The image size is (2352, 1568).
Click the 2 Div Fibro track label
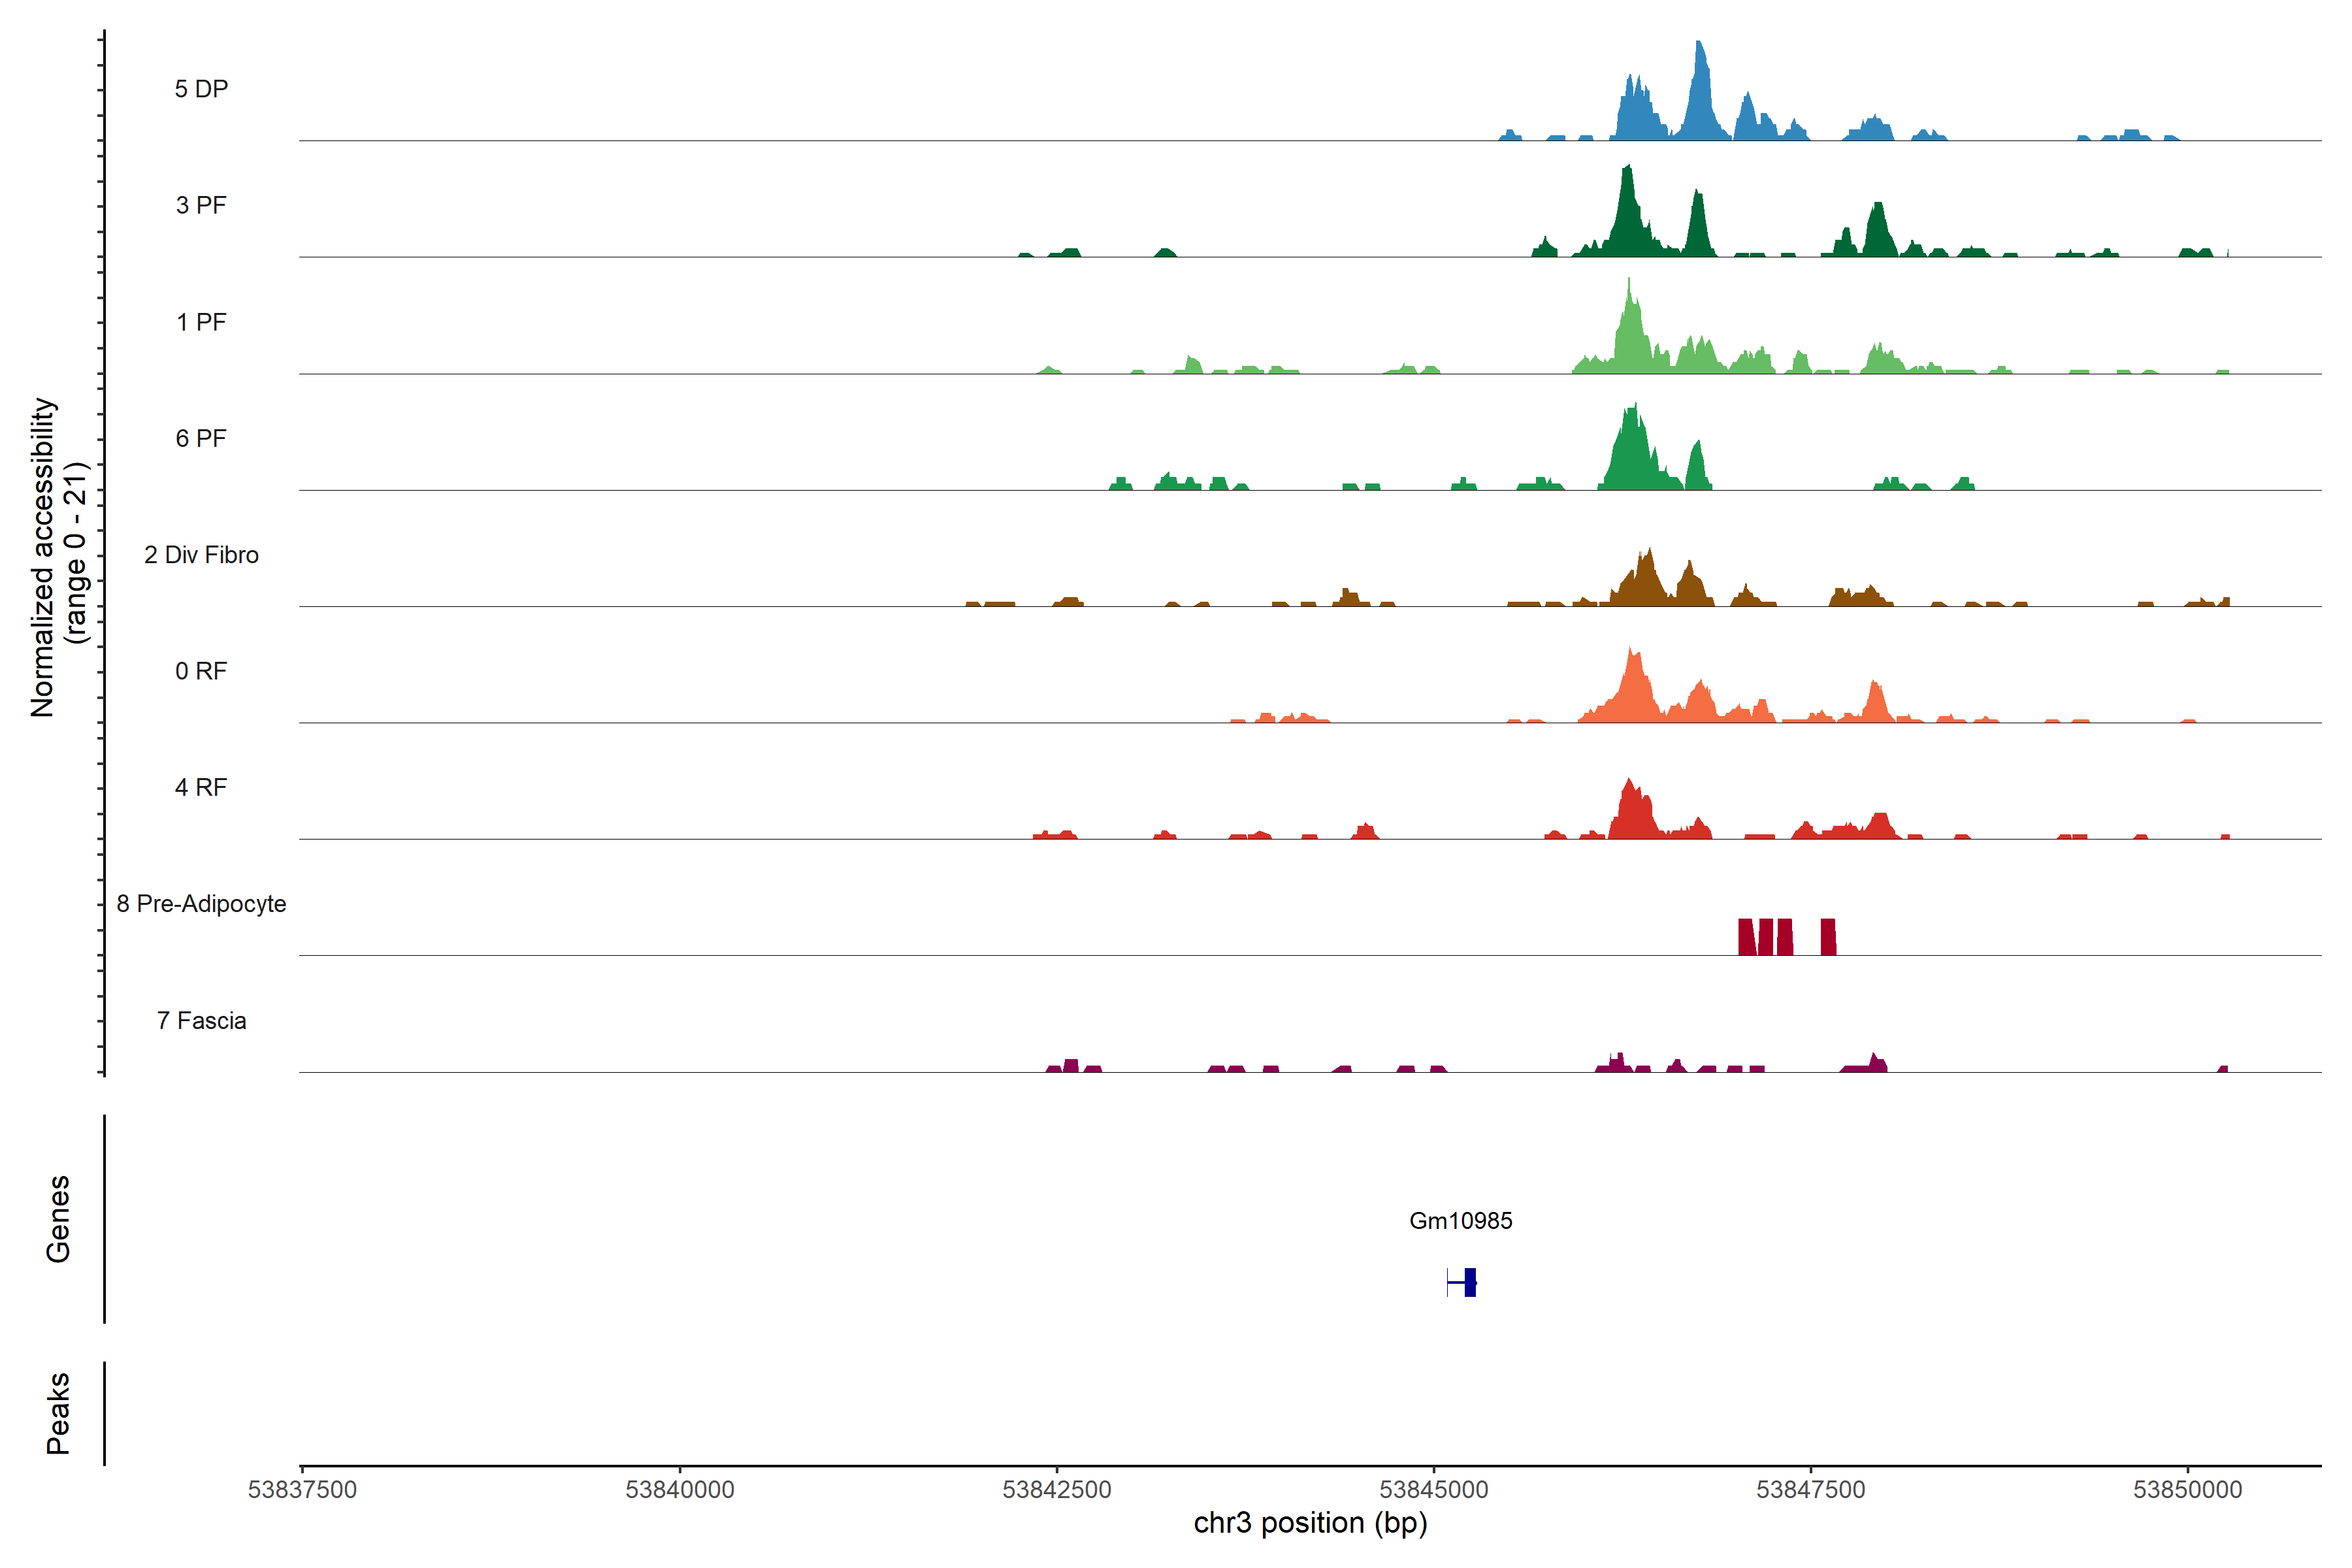[x=201, y=555]
